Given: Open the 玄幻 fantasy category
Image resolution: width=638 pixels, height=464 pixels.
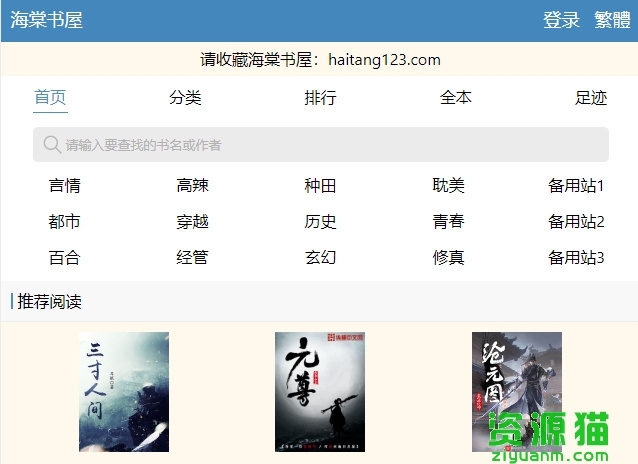Looking at the screenshot, I should pos(321,258).
